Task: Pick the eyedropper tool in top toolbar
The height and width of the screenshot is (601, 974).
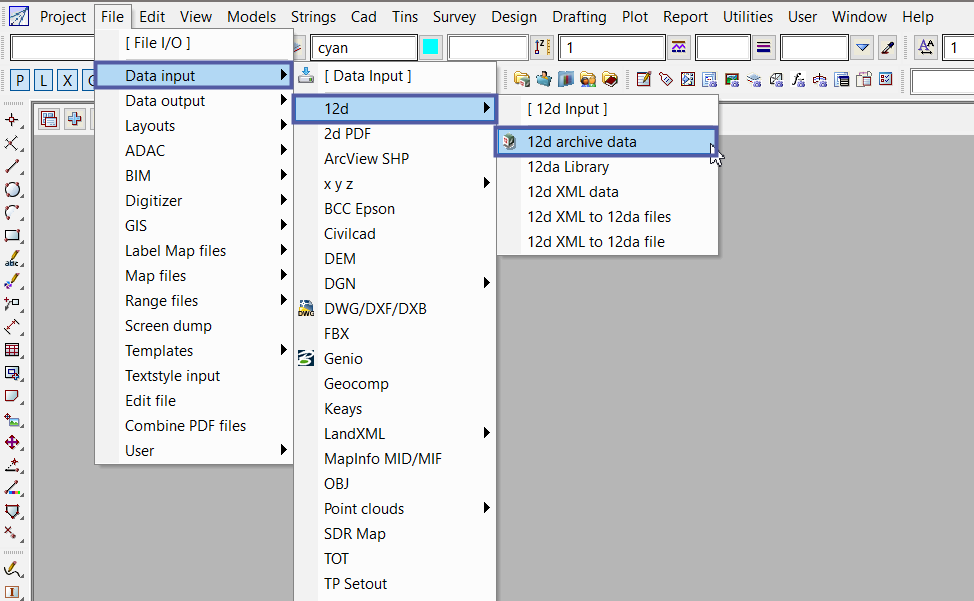Action: pyautogui.click(x=887, y=48)
